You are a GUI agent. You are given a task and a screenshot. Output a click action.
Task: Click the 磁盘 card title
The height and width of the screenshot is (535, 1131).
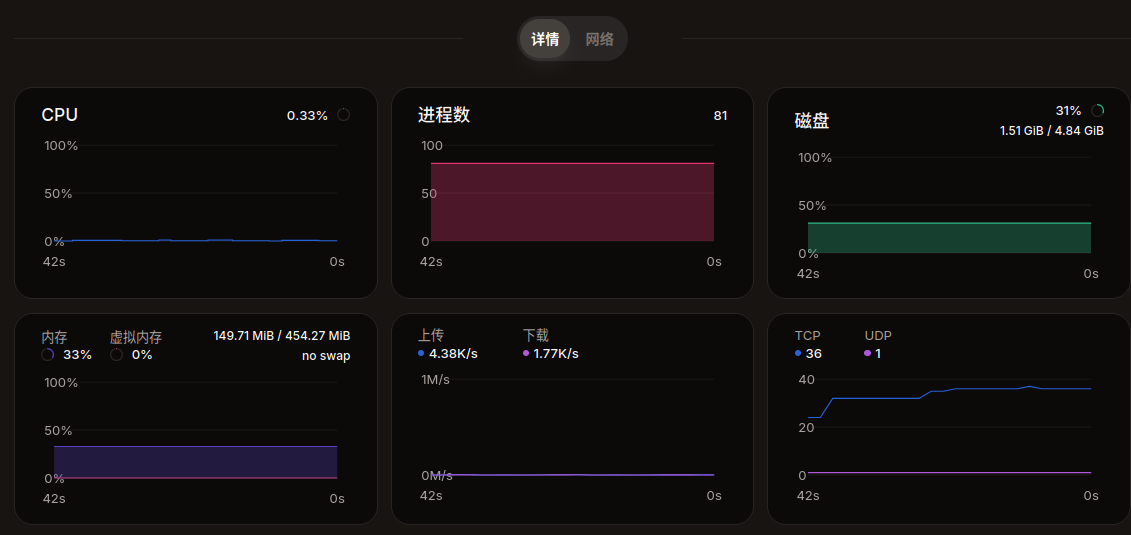coord(811,121)
